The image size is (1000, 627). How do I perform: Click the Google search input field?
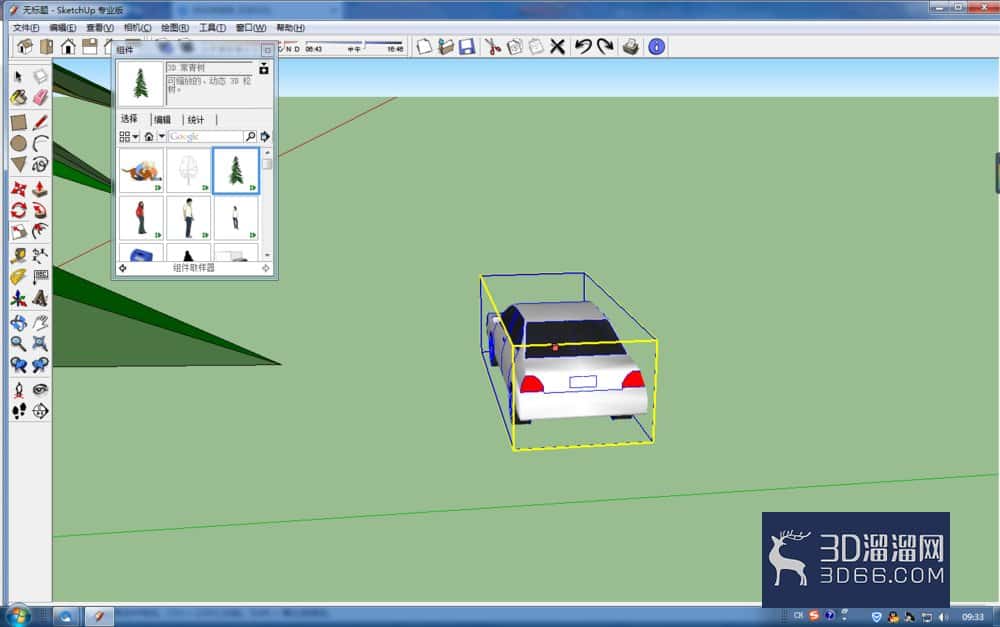pyautogui.click(x=206, y=136)
